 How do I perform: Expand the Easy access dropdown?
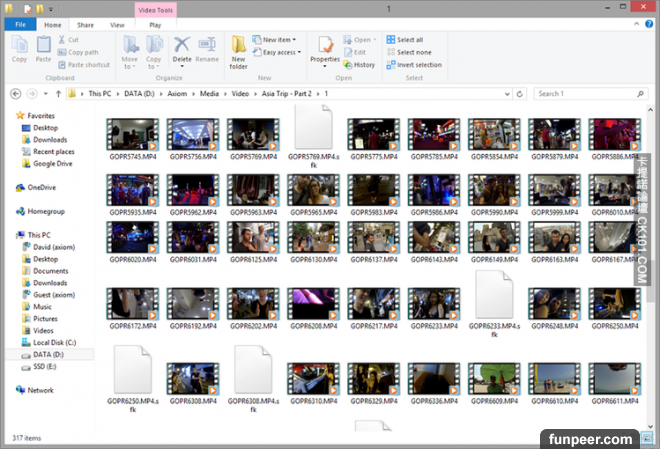click(278, 52)
